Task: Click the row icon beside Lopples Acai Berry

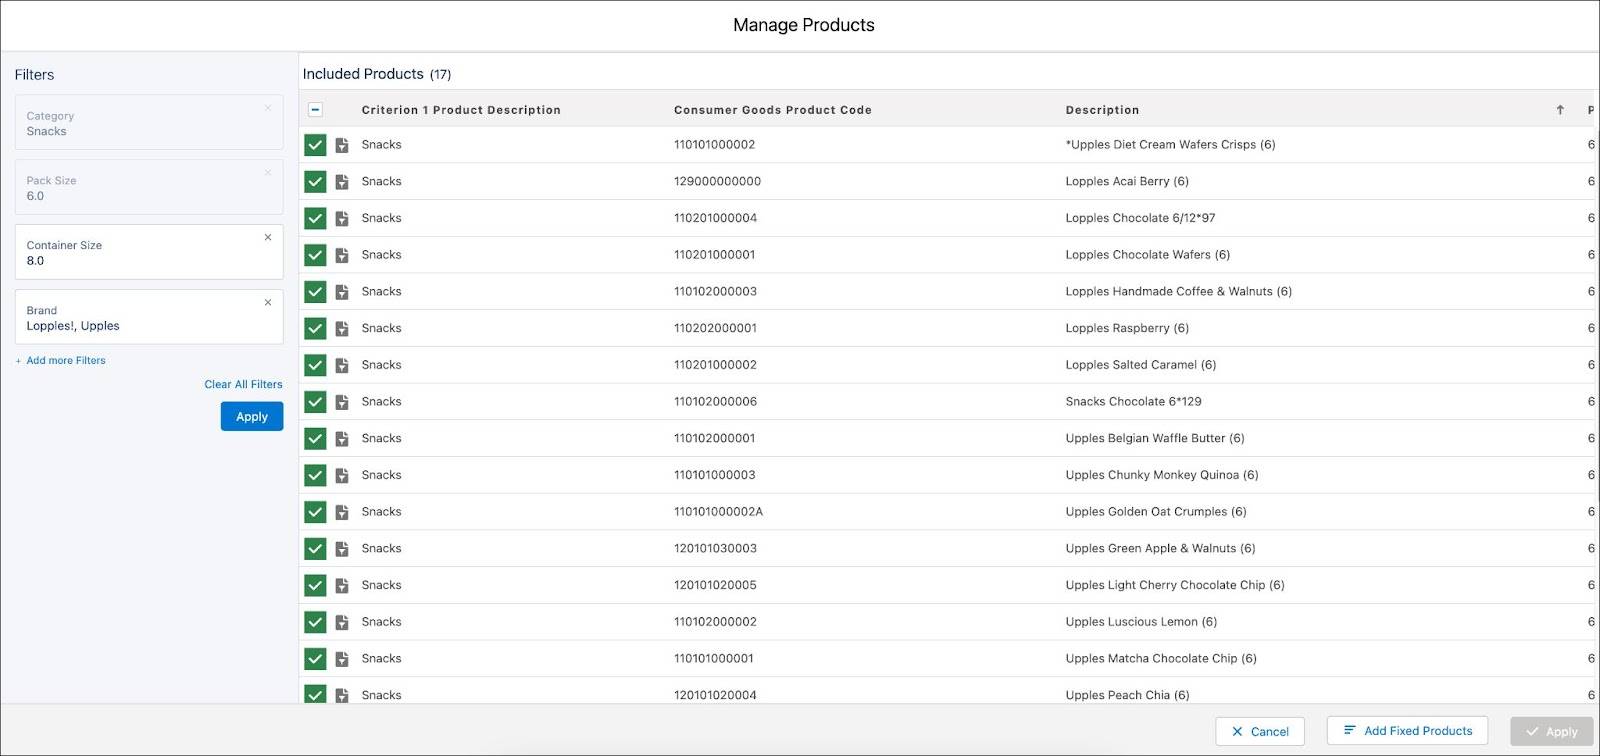Action: 342,182
